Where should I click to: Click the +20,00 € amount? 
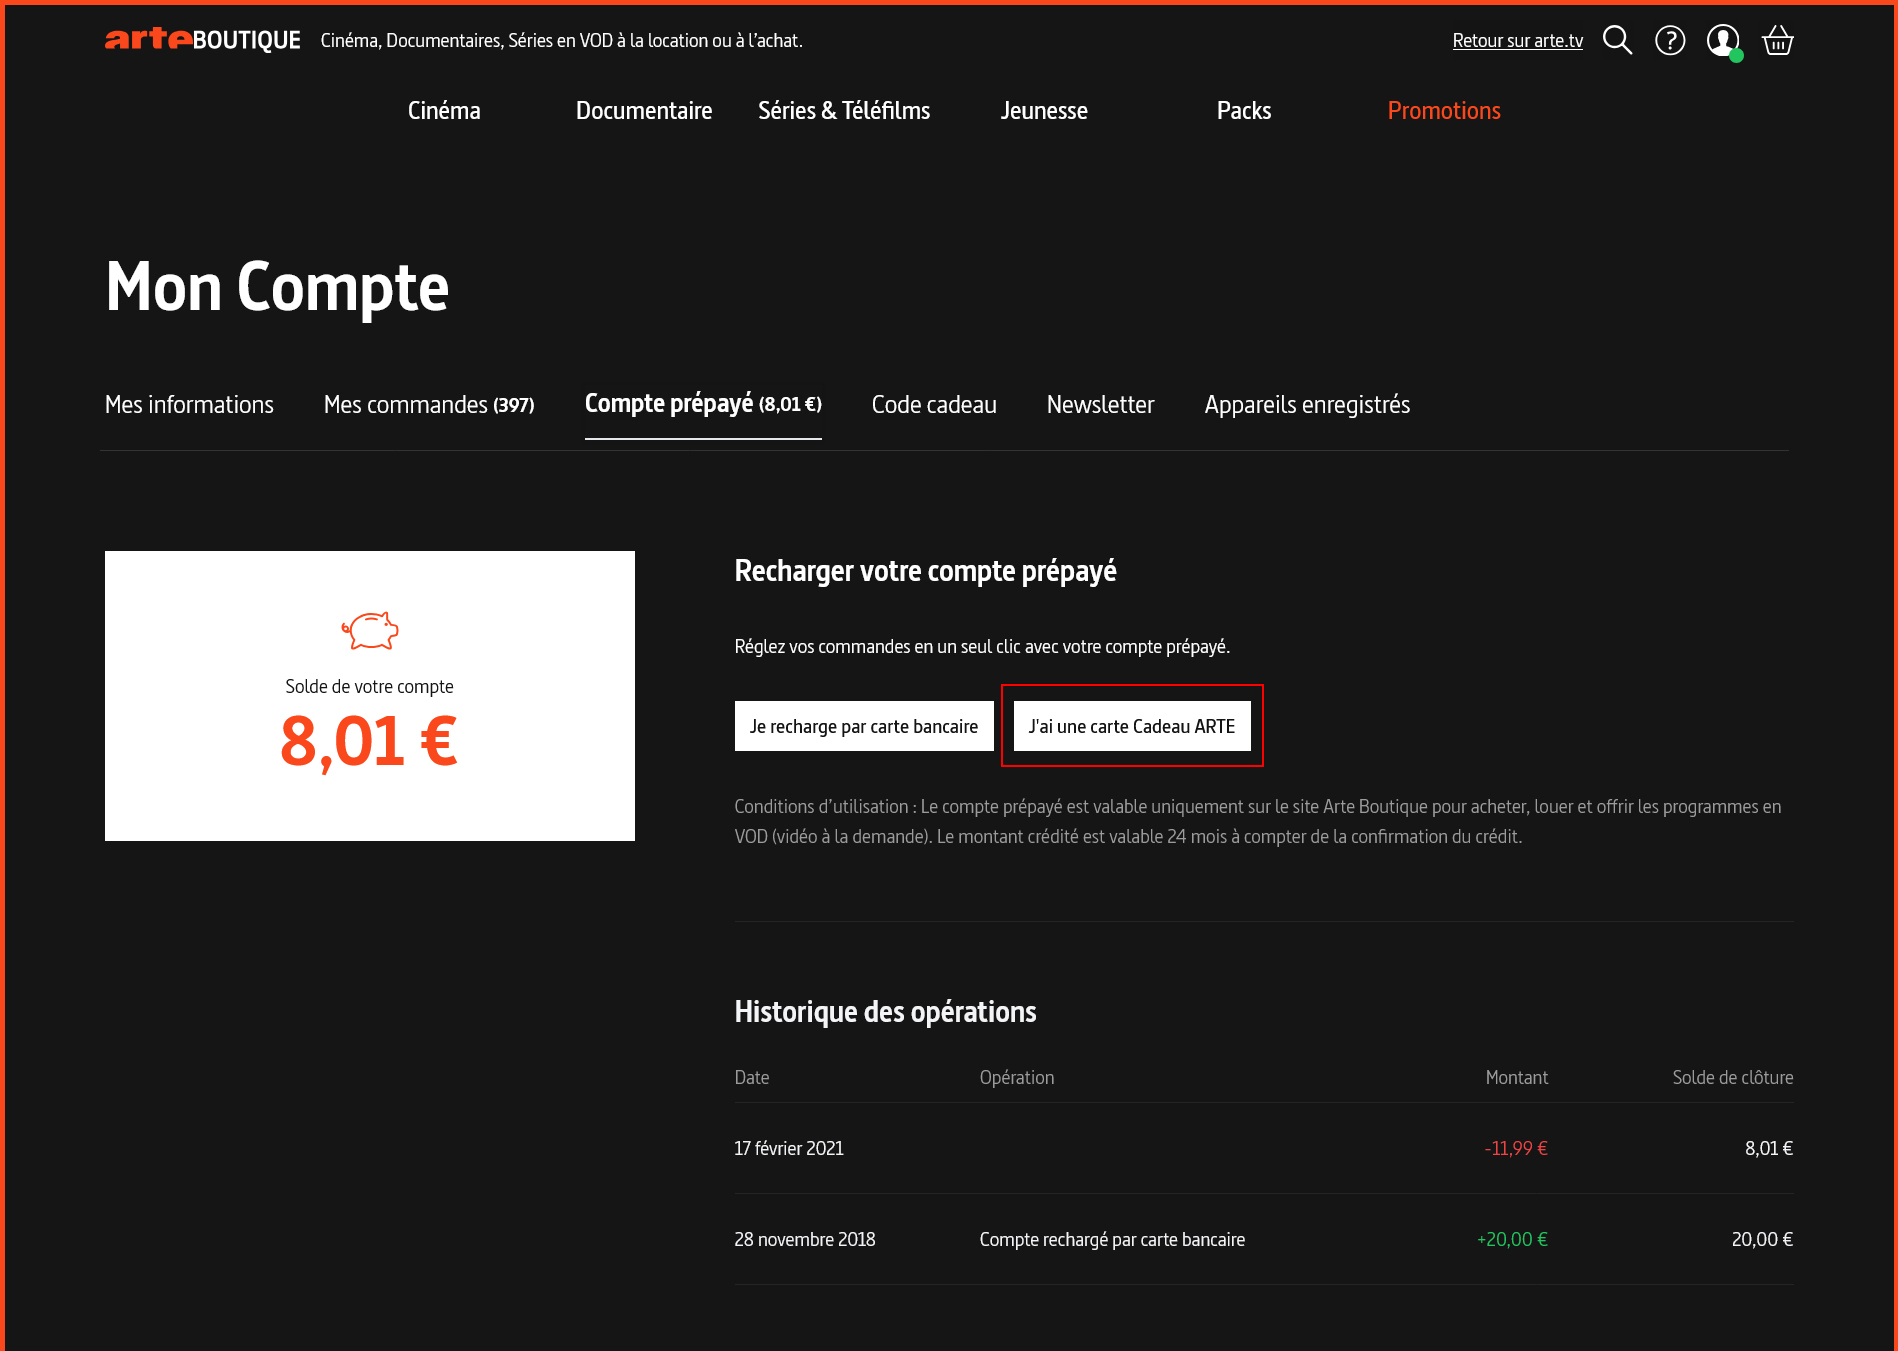1512,1239
